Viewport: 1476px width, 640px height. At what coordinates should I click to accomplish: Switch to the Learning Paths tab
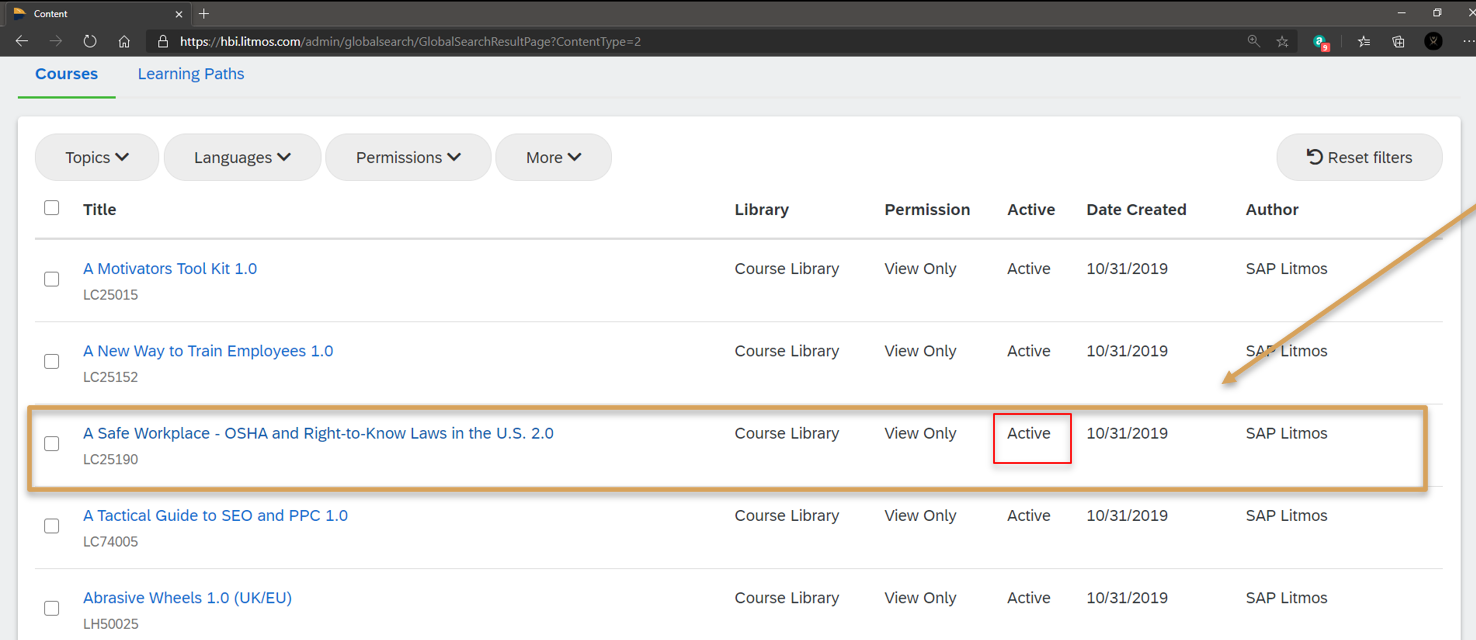(x=191, y=74)
